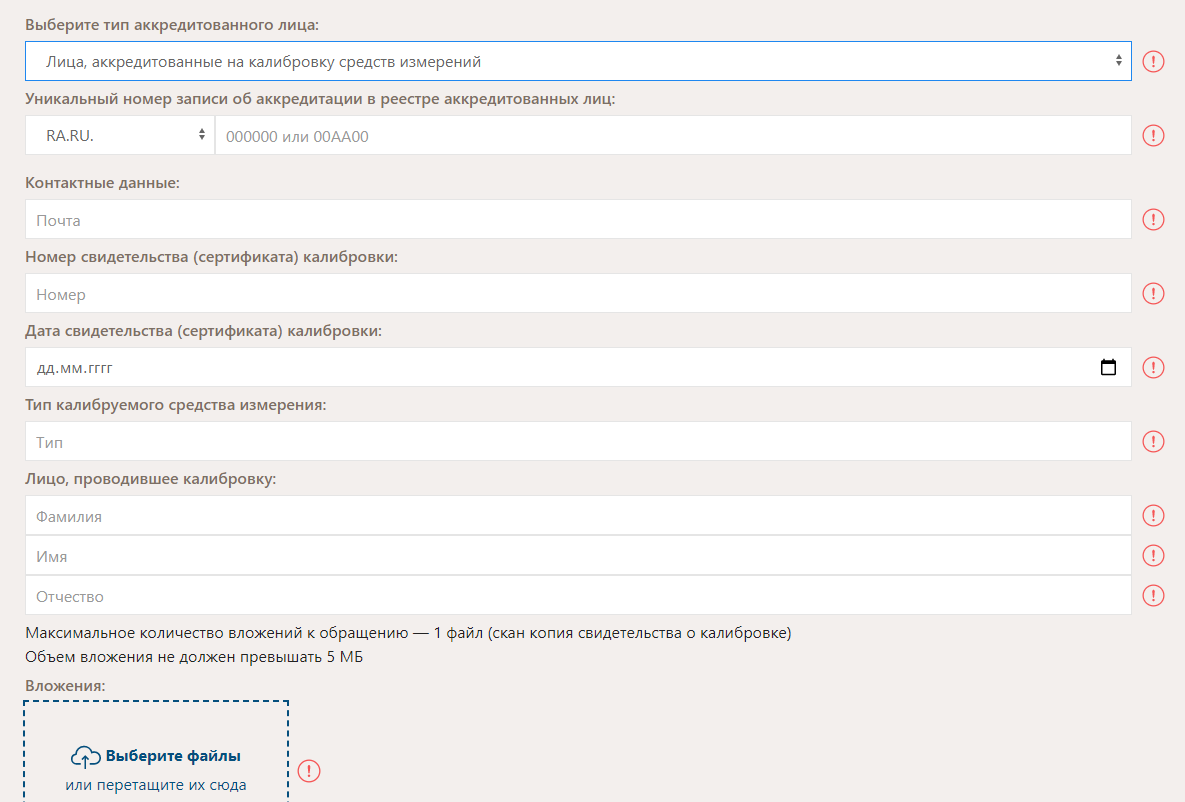Image resolution: width=1185 pixels, height=802 pixels.
Task: Click the alert icon beside Почта field
Action: (x=1153, y=220)
